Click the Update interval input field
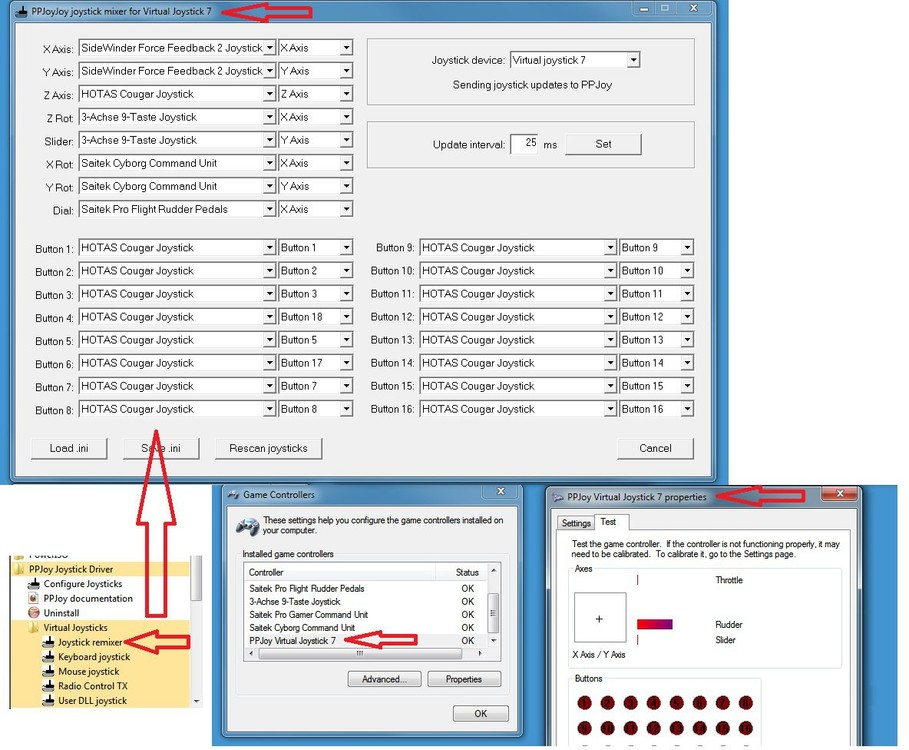 525,143
